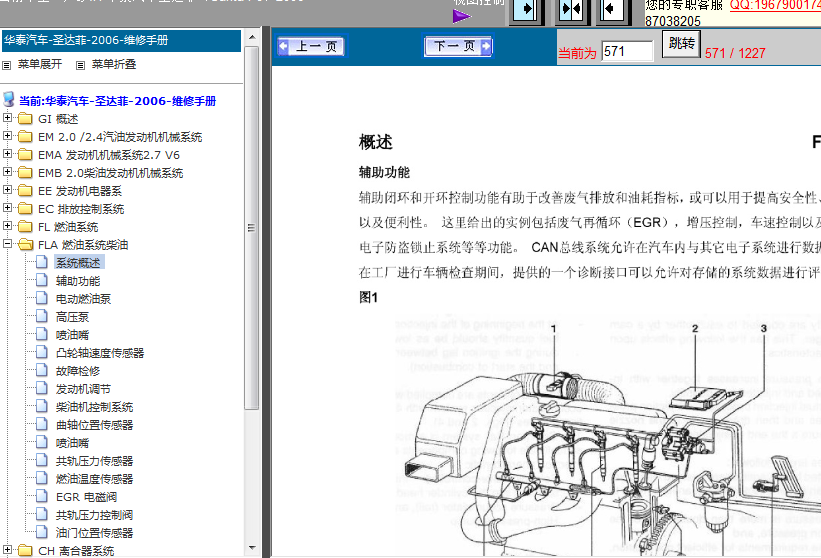
Task: Click the page icon beside 油门位置传感器
Action: [42, 532]
